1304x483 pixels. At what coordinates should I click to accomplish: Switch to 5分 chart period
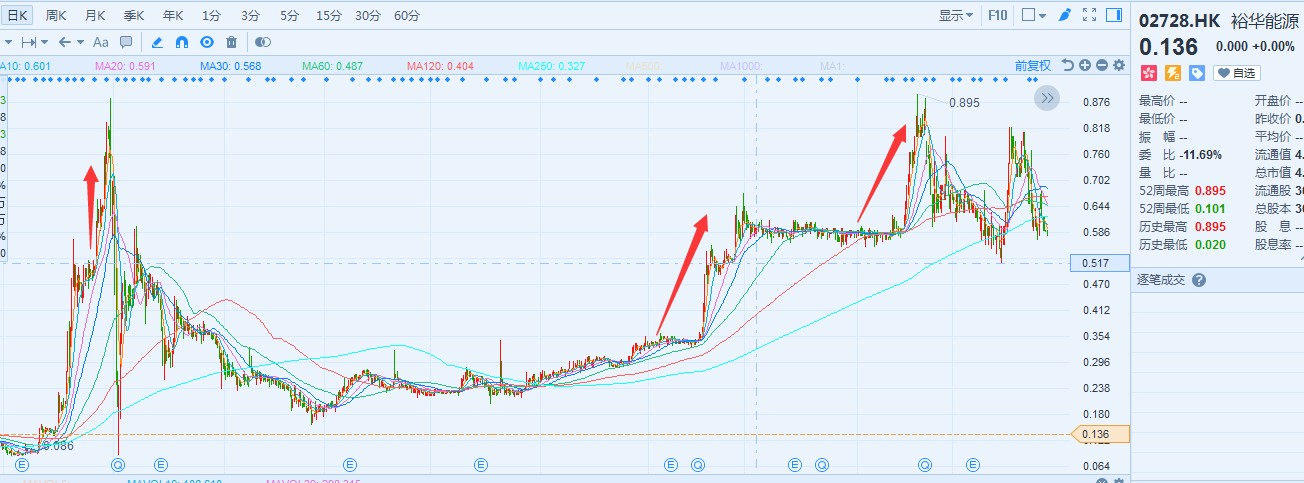coord(289,15)
